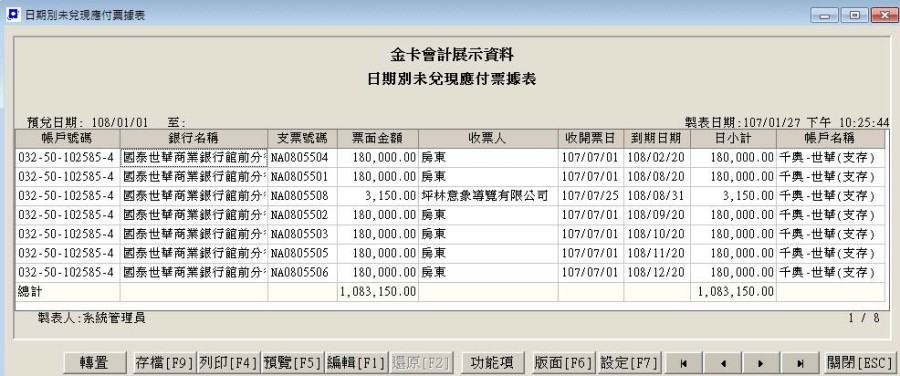Click the 轉置 button
900x376 pixels.
click(94, 363)
